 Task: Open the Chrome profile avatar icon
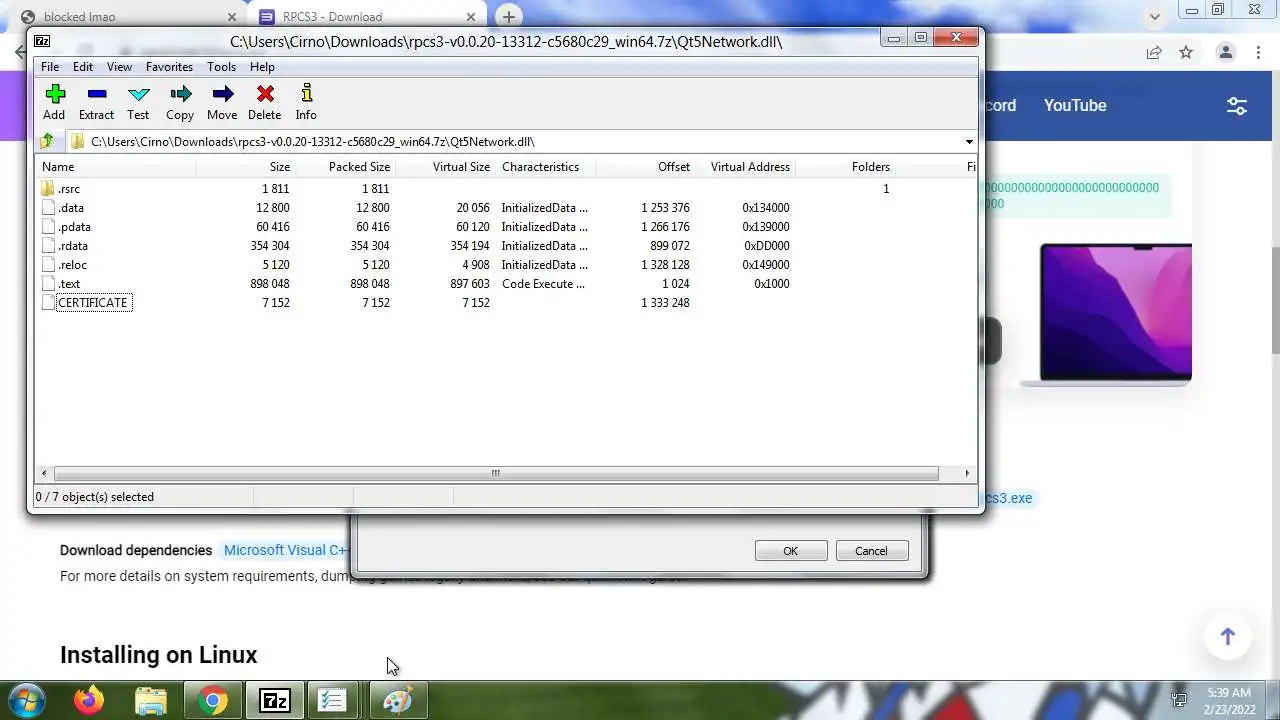[1225, 52]
